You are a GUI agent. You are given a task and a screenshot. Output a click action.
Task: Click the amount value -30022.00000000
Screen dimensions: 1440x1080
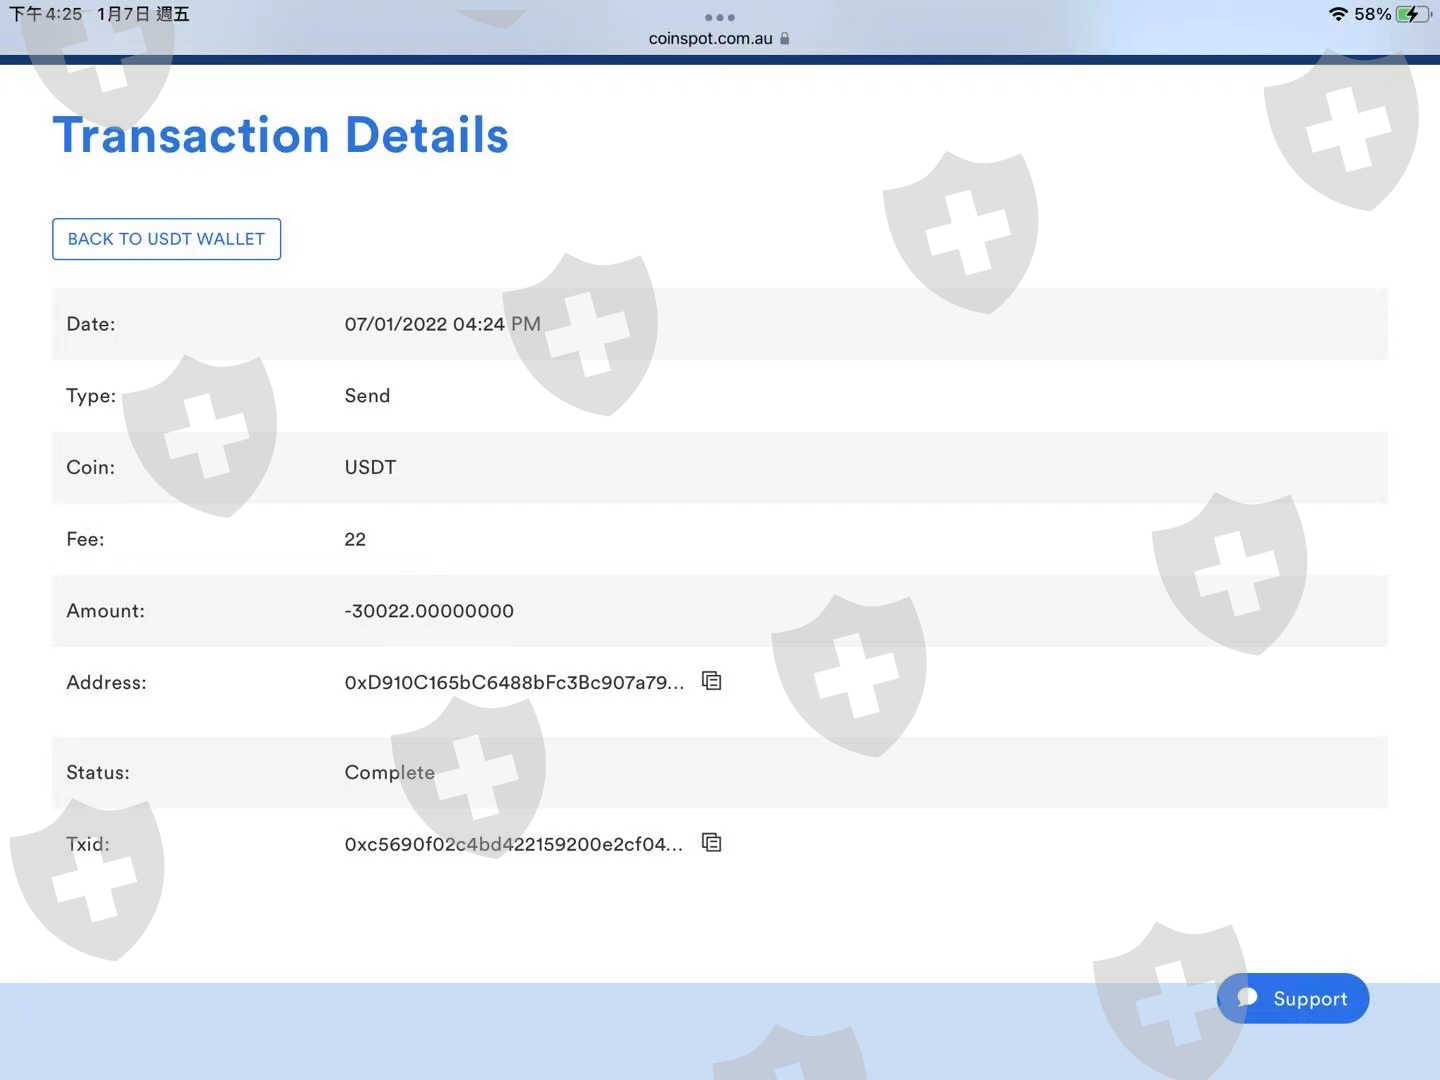tap(429, 611)
